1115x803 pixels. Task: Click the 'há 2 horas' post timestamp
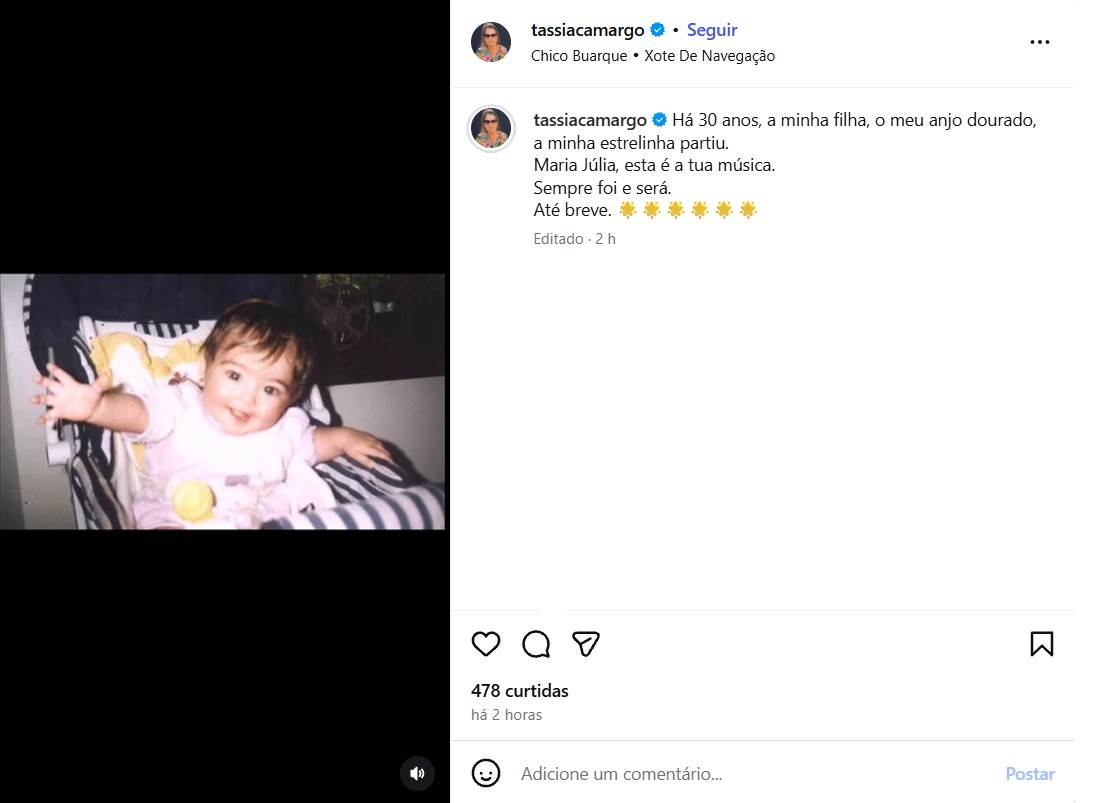click(x=506, y=715)
